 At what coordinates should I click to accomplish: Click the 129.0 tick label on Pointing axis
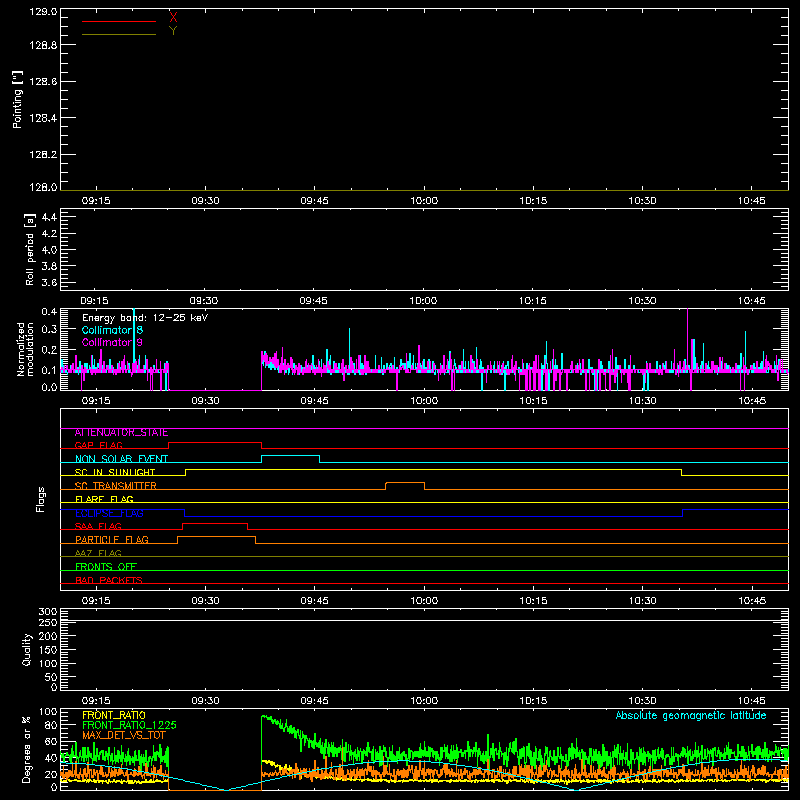[x=43, y=12]
